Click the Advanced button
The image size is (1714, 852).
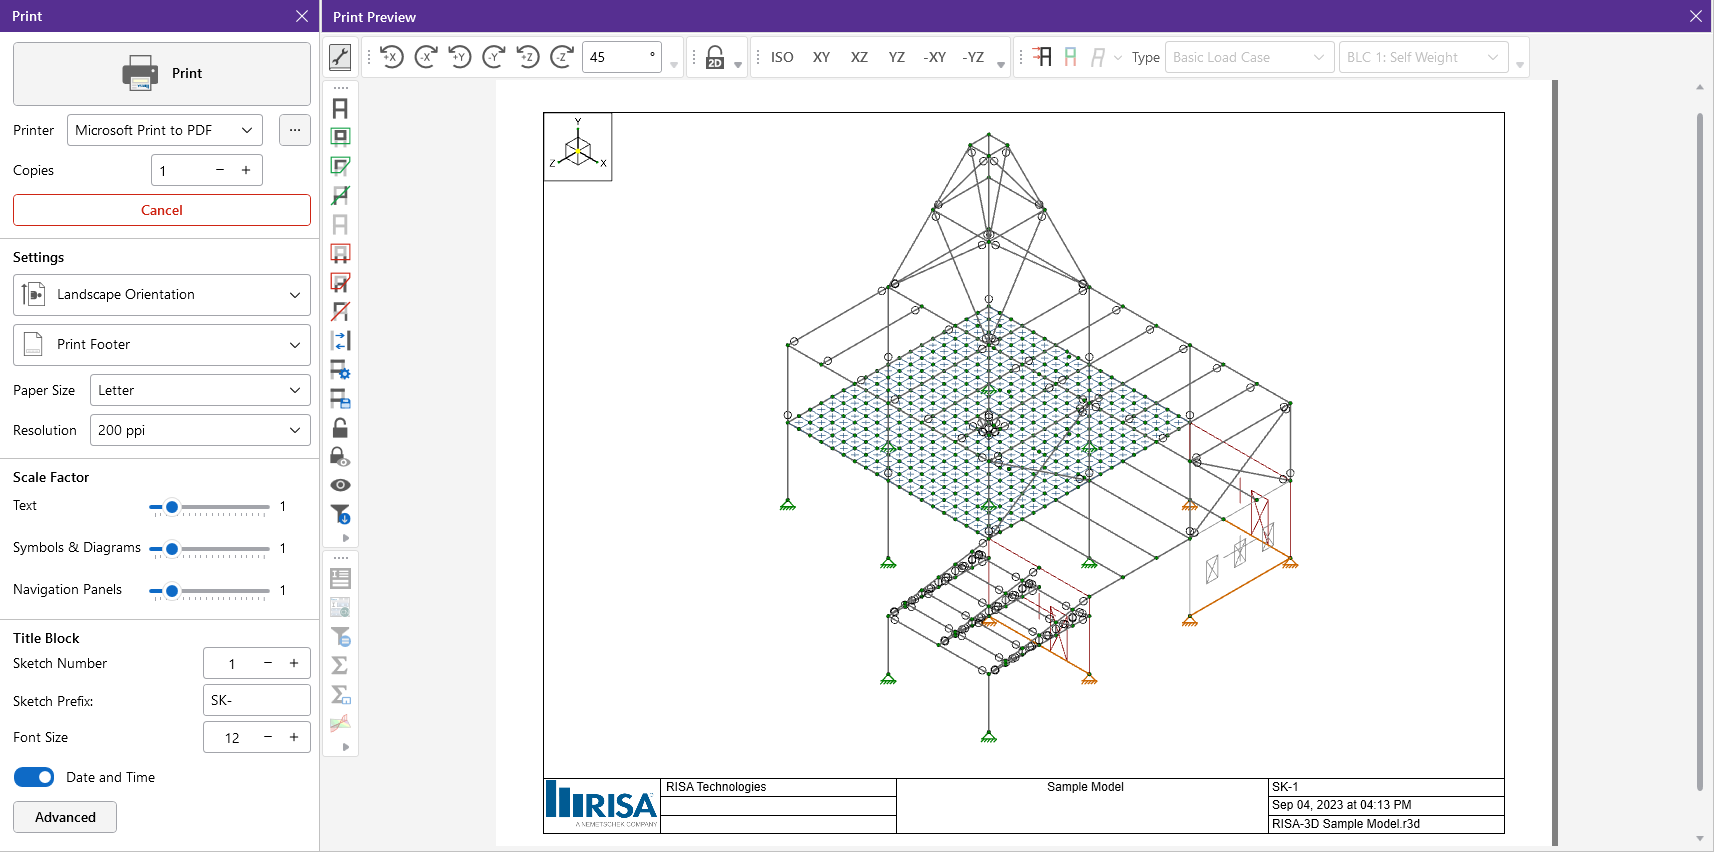pyautogui.click(x=65, y=817)
